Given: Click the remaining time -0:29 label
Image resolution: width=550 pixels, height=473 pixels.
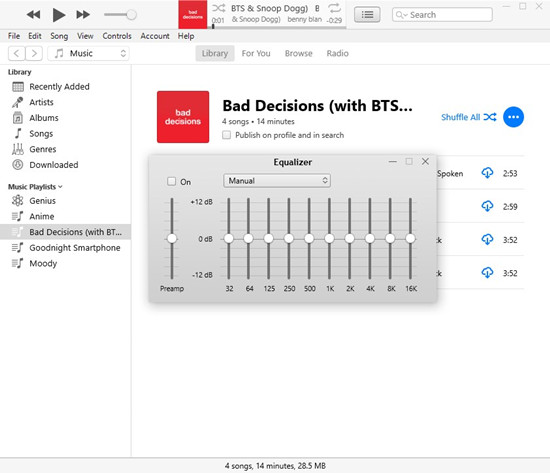Looking at the screenshot, I should tap(334, 20).
